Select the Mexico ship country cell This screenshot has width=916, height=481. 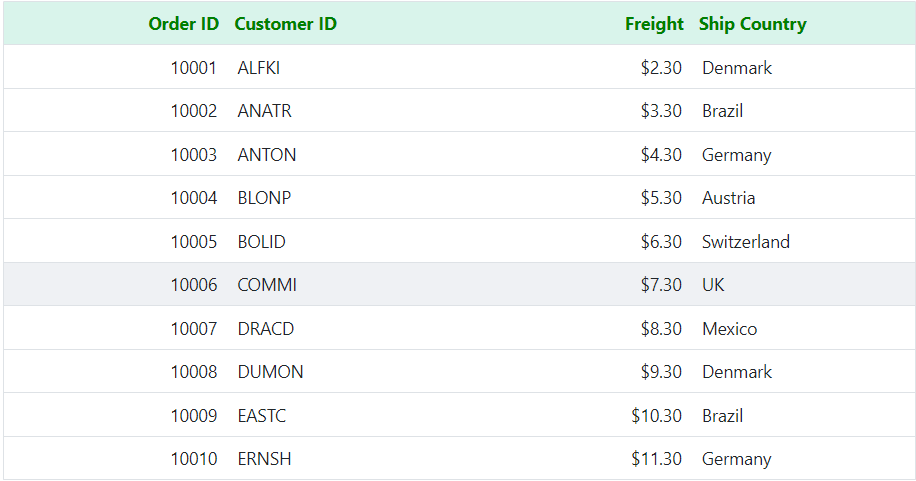[x=729, y=328]
